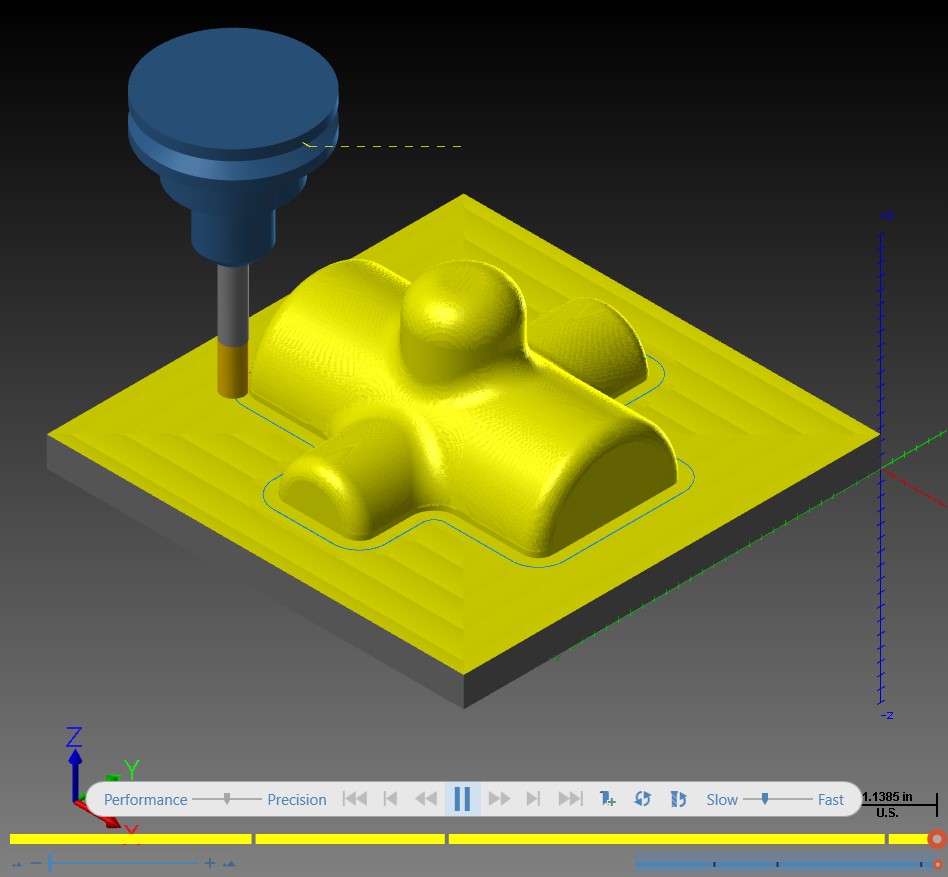The width and height of the screenshot is (948, 877).
Task: Click the second yellow timeline segment
Action: click(350, 839)
